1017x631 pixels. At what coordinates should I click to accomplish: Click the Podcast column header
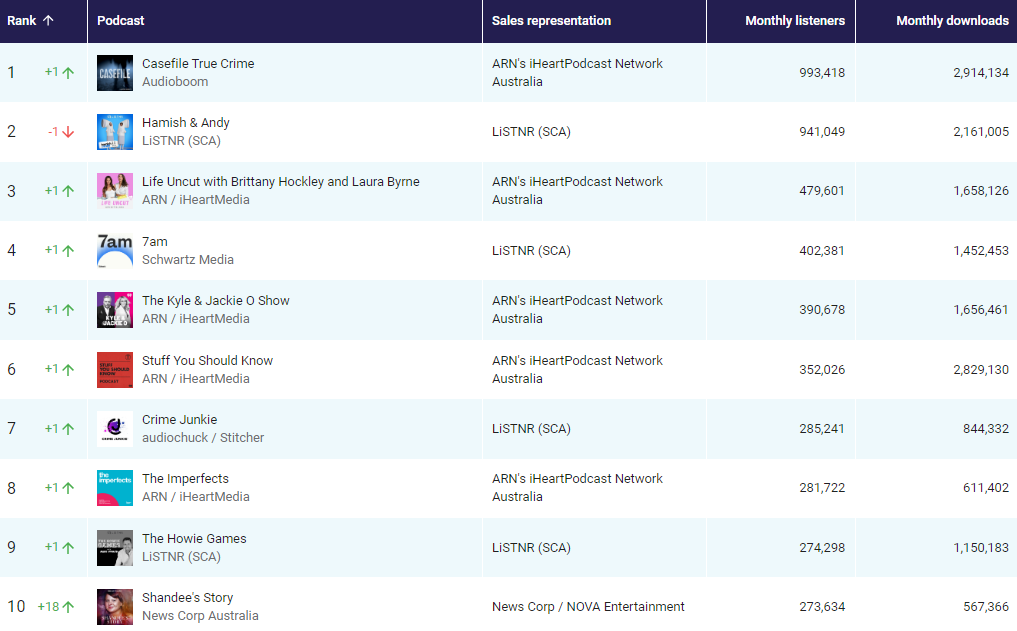click(121, 21)
